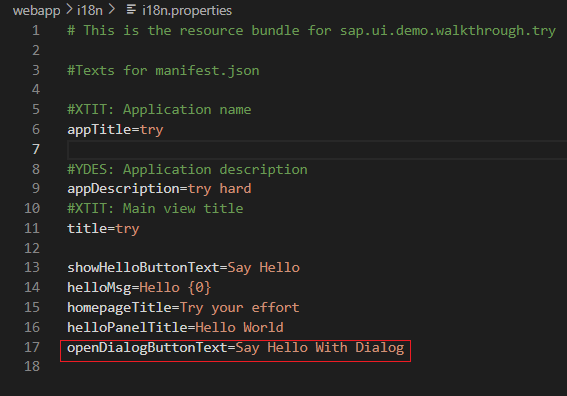Click the file icon beside i18n.properties
The image size is (567, 396).
[x=131, y=10]
